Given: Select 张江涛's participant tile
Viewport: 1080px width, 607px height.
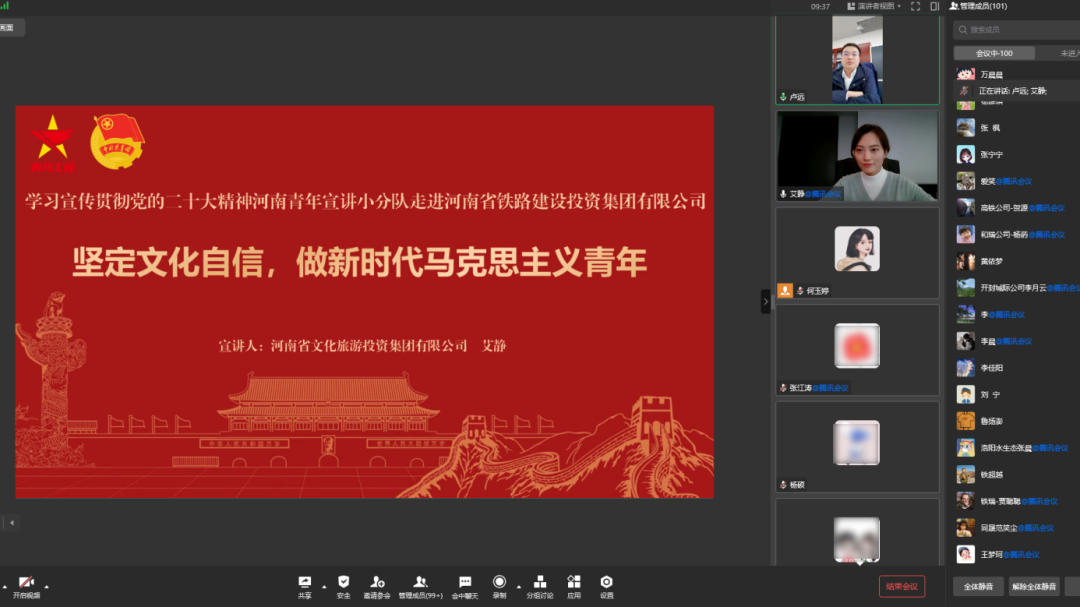Looking at the screenshot, I should [x=858, y=350].
